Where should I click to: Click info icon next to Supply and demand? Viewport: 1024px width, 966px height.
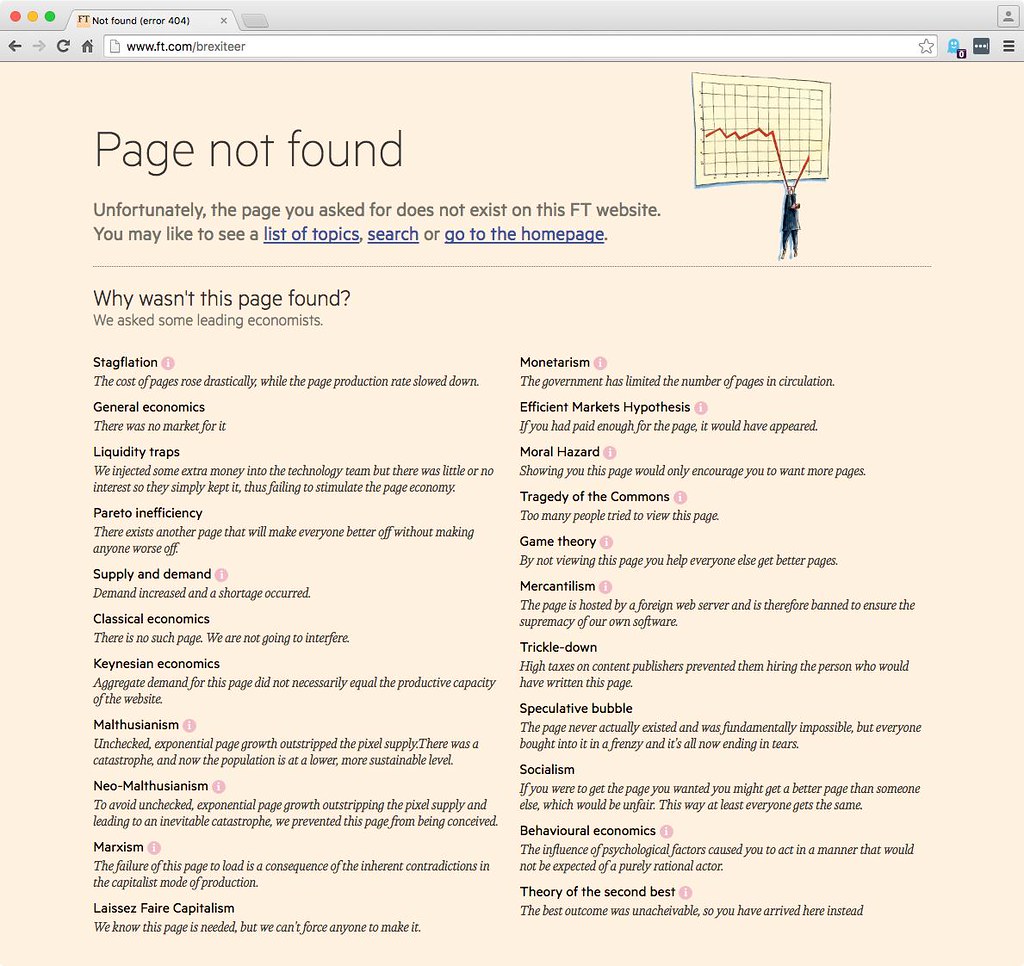point(221,575)
